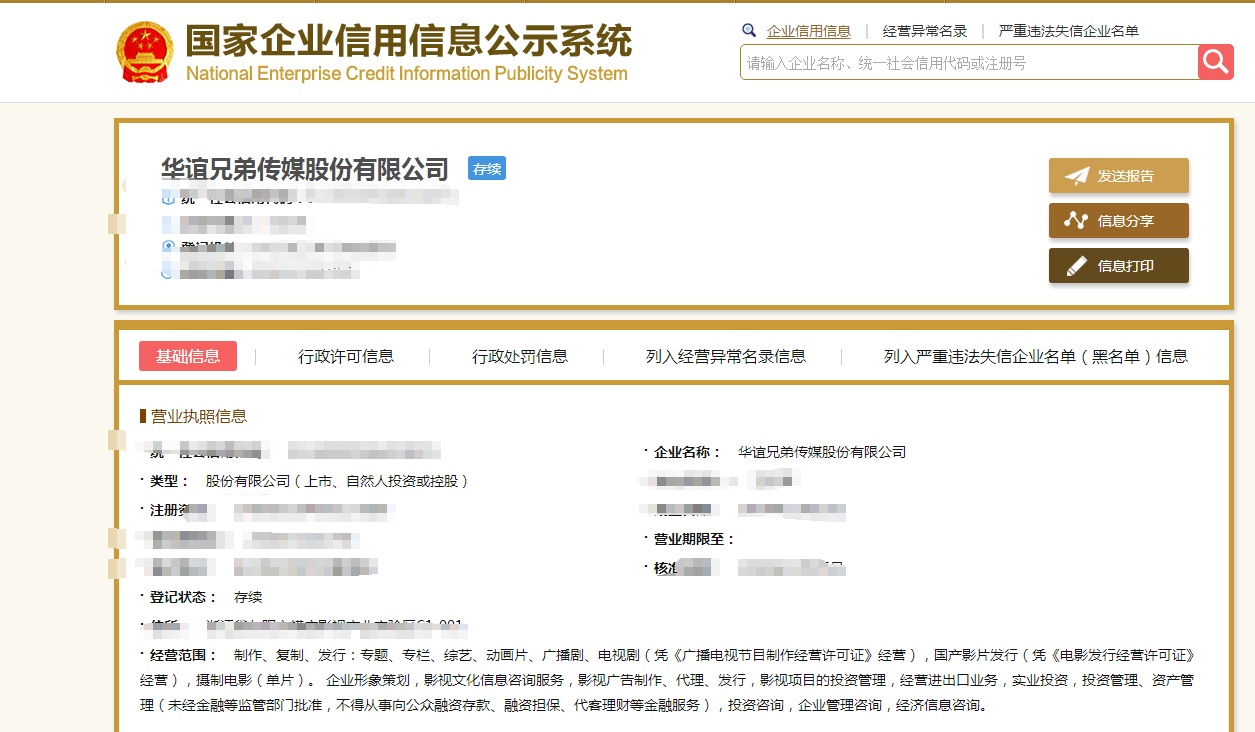Click the enterprise search input field

point(960,61)
